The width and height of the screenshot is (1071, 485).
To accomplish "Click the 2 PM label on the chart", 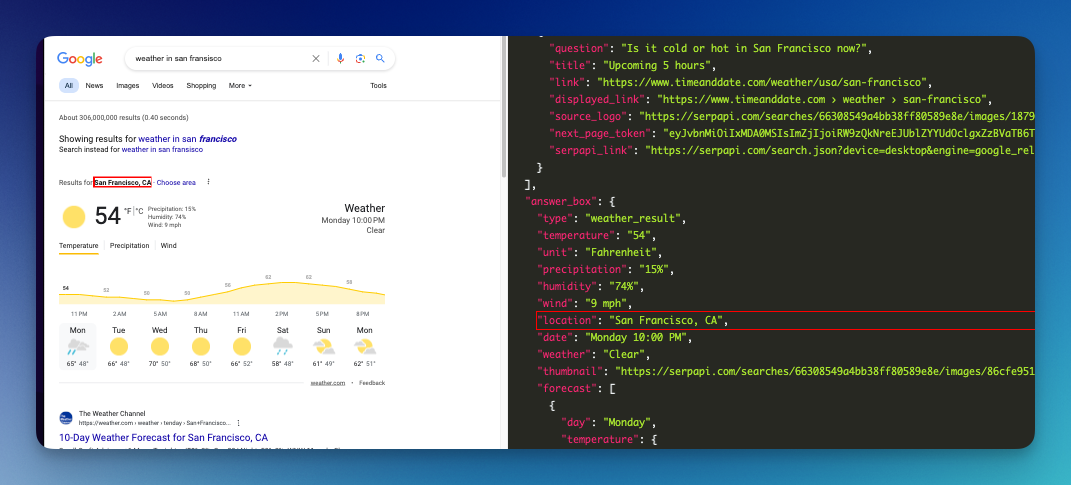I will point(282,314).
